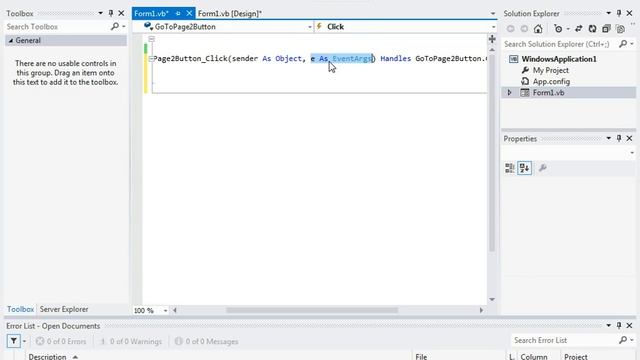Viewport: 640px width, 360px height.
Task: Click the Search Toolbox input field
Action: click(57, 27)
